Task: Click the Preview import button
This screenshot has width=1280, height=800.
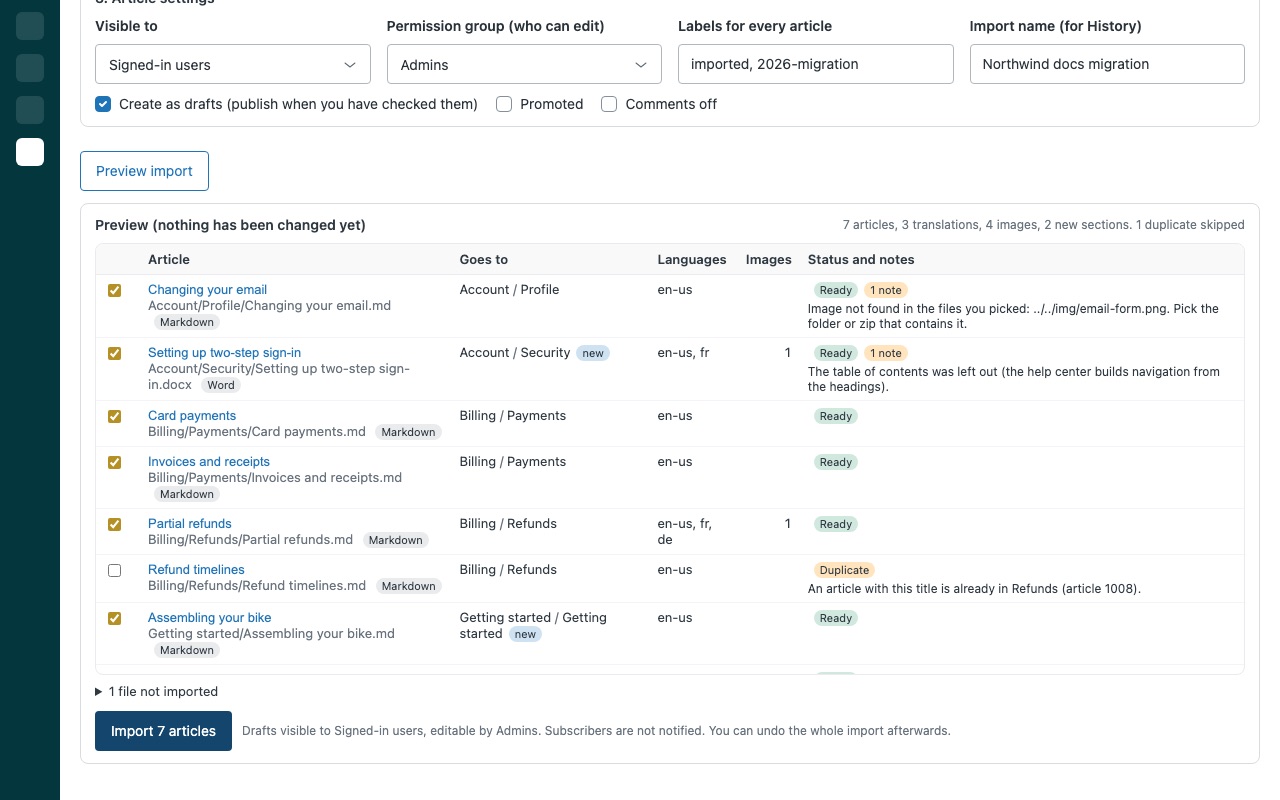Action: pyautogui.click(x=144, y=171)
